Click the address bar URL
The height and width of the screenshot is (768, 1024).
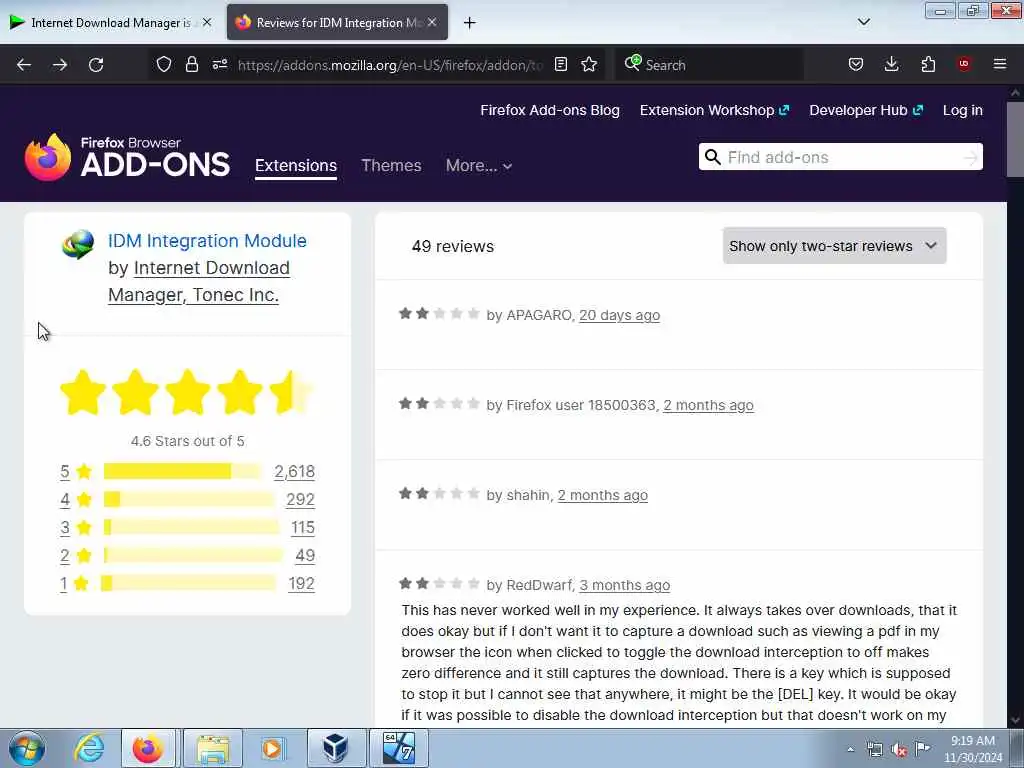(x=390, y=65)
